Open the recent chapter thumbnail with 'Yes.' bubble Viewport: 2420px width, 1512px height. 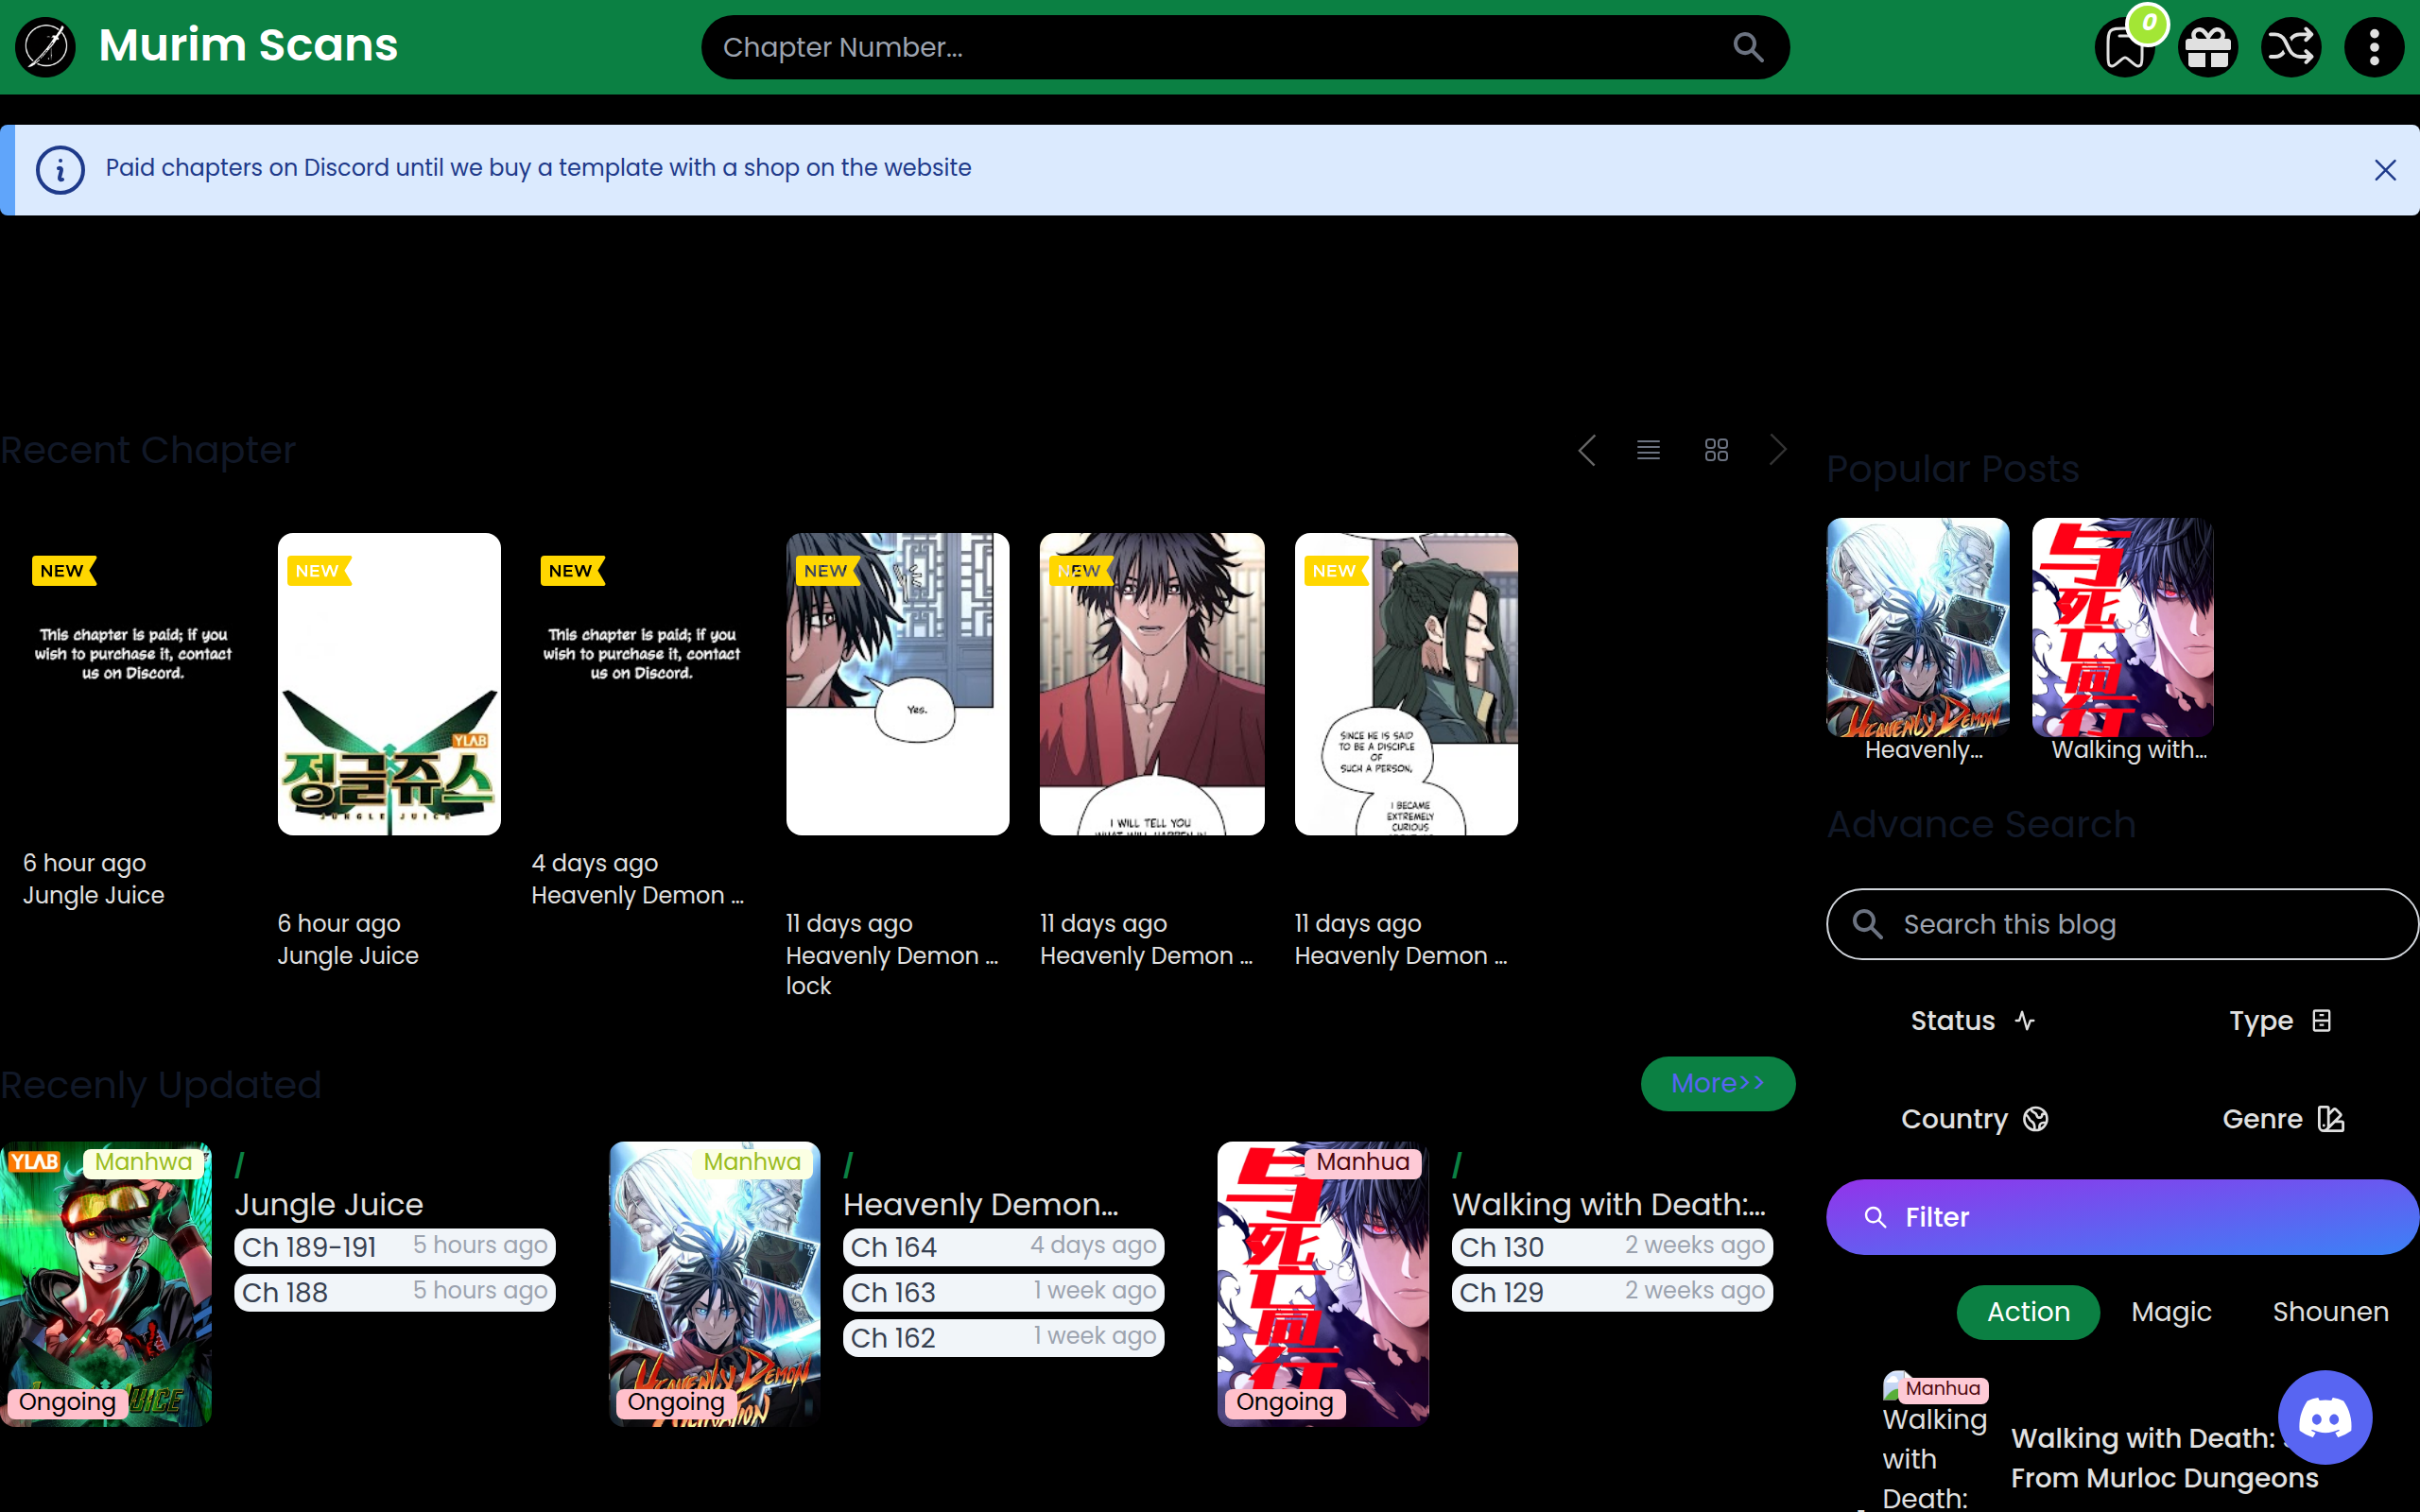(897, 684)
